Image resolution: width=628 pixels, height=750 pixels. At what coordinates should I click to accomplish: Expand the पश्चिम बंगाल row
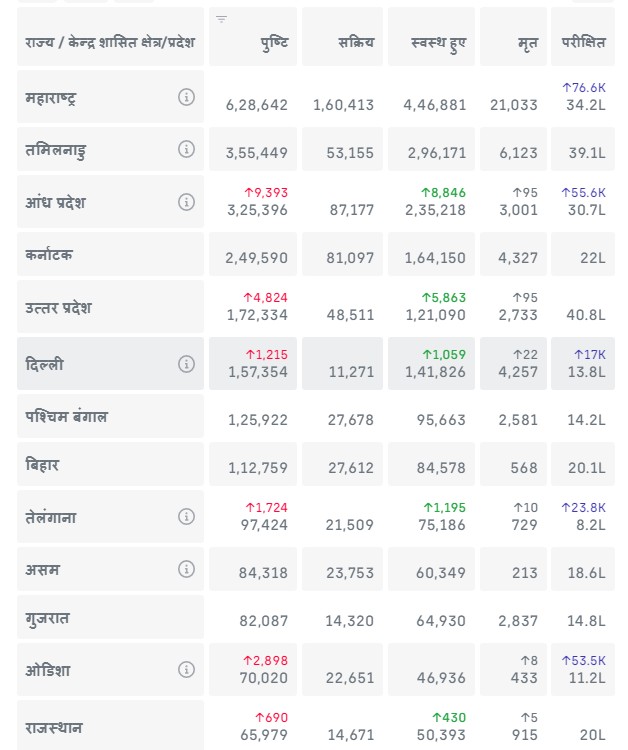pos(66,416)
